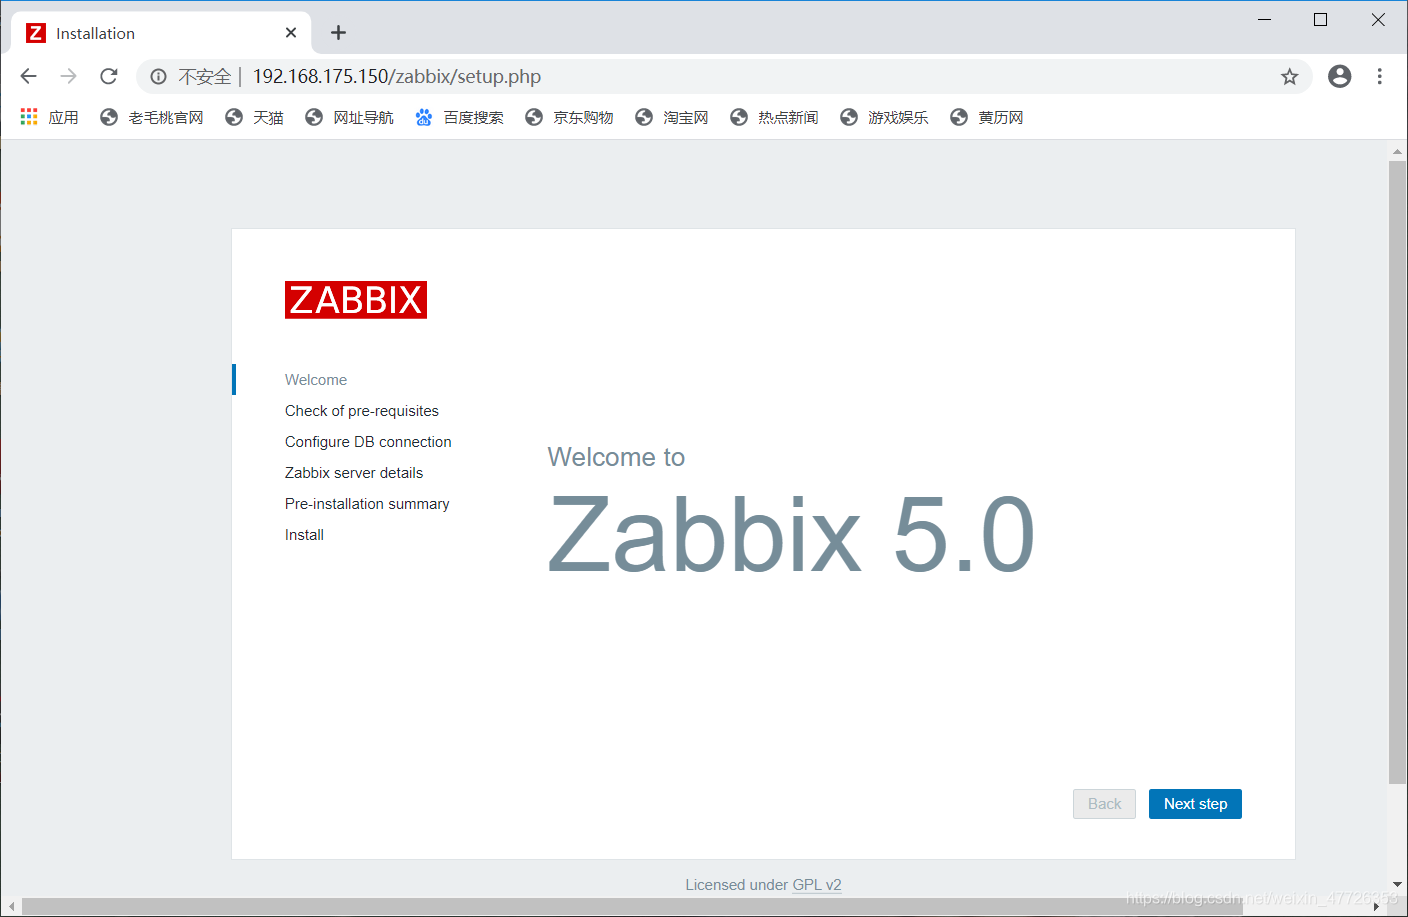Screen dimensions: 1408x917
Task: Click the ZABBIX logo
Action: (356, 300)
